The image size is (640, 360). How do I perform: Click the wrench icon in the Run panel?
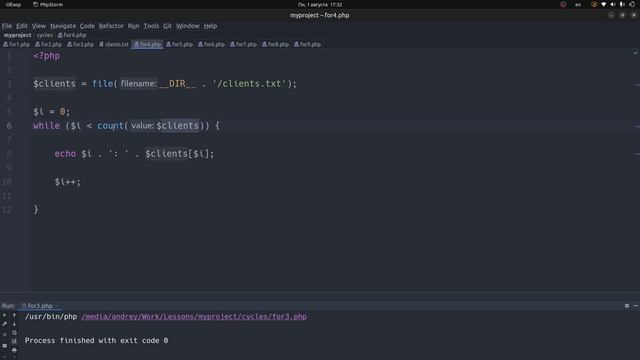pyautogui.click(x=4, y=324)
